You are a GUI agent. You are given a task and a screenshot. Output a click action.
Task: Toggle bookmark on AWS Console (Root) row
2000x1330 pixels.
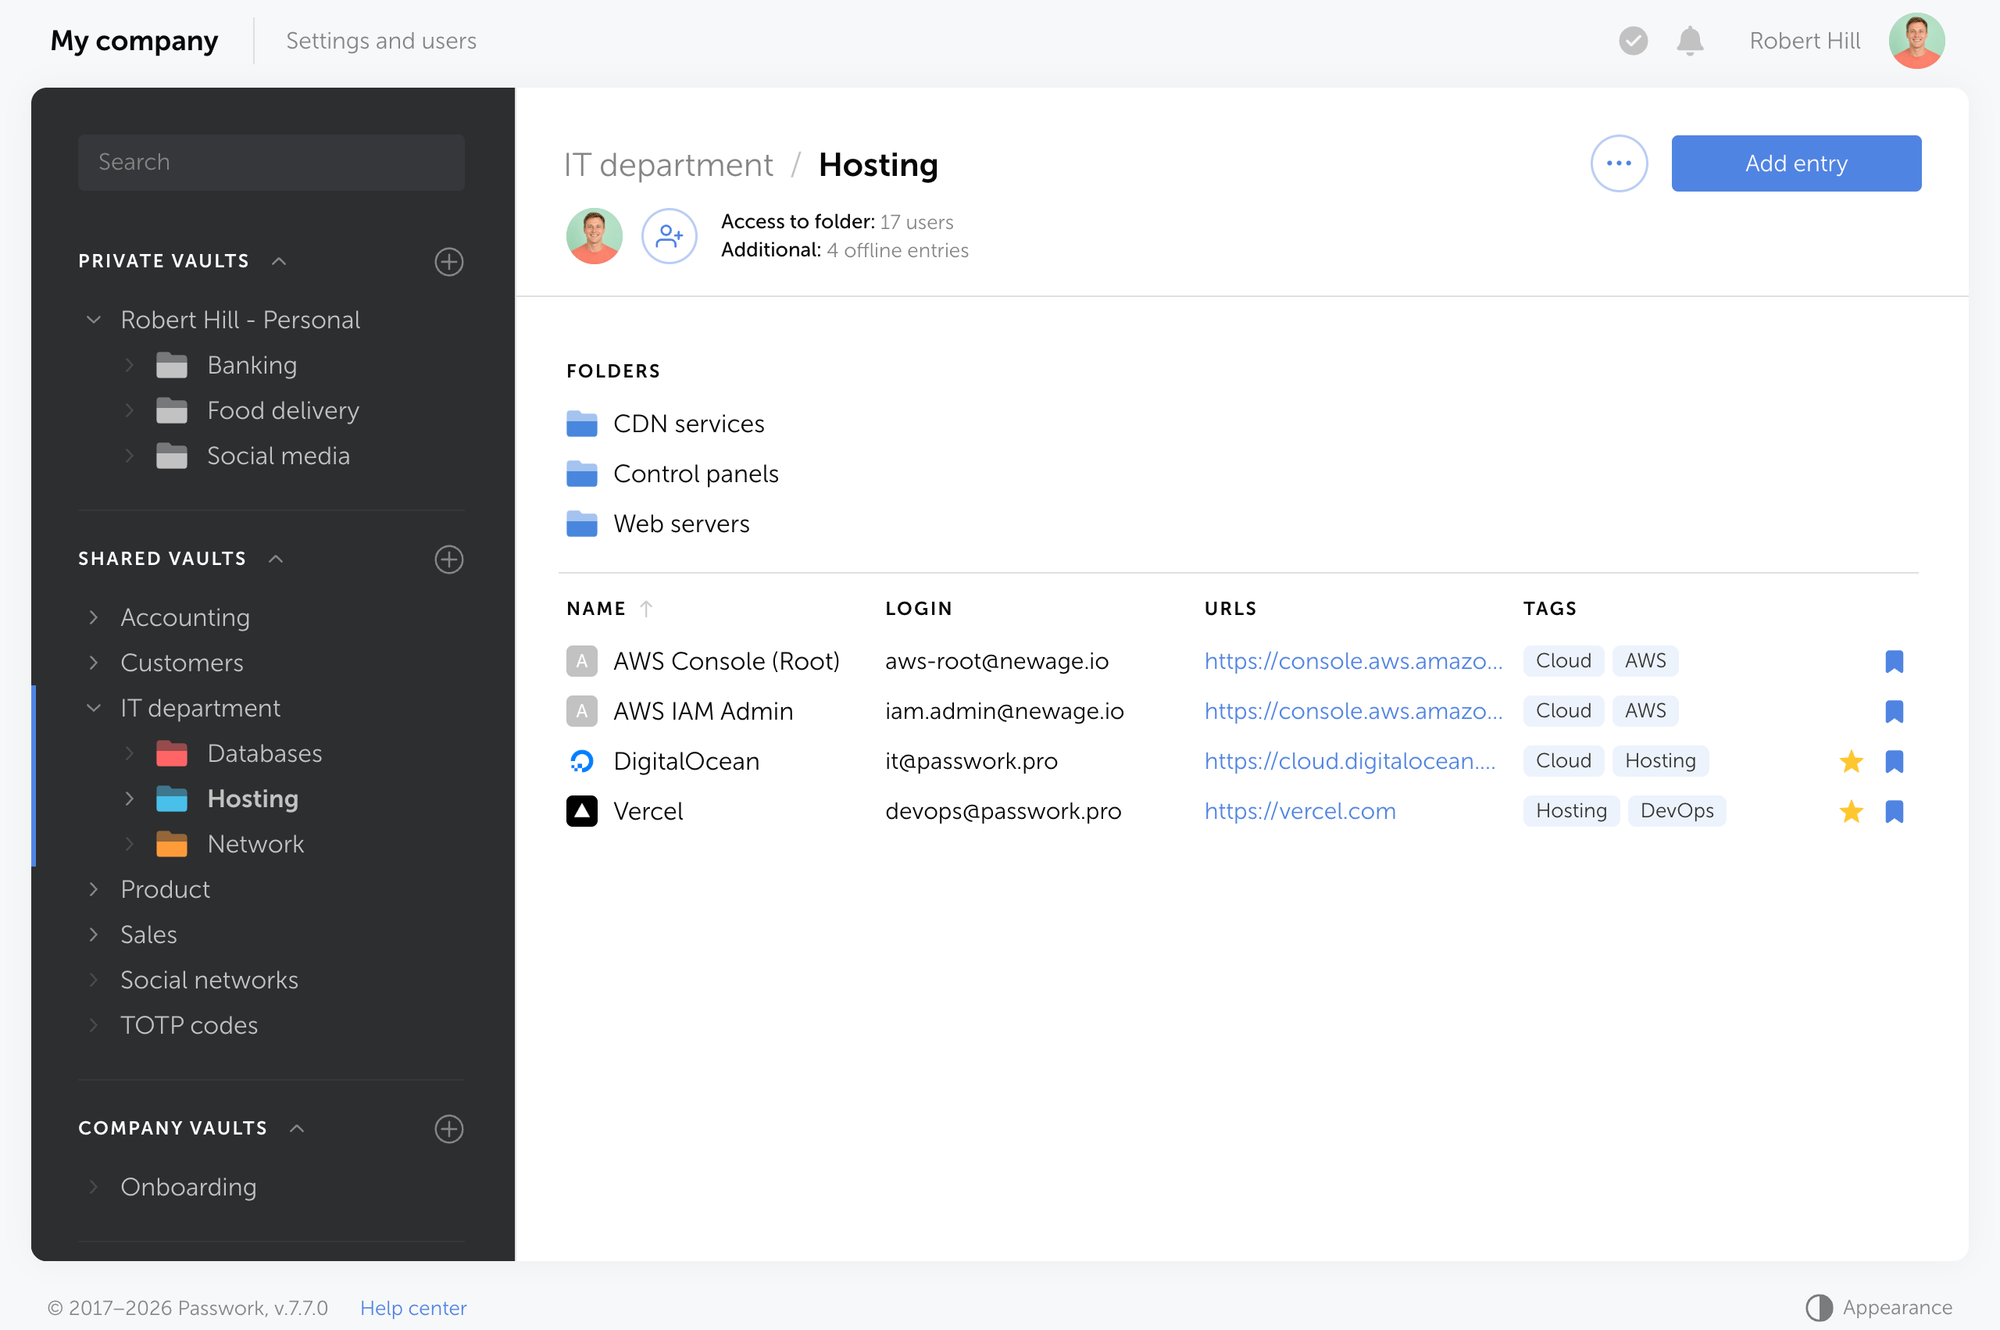(1894, 661)
